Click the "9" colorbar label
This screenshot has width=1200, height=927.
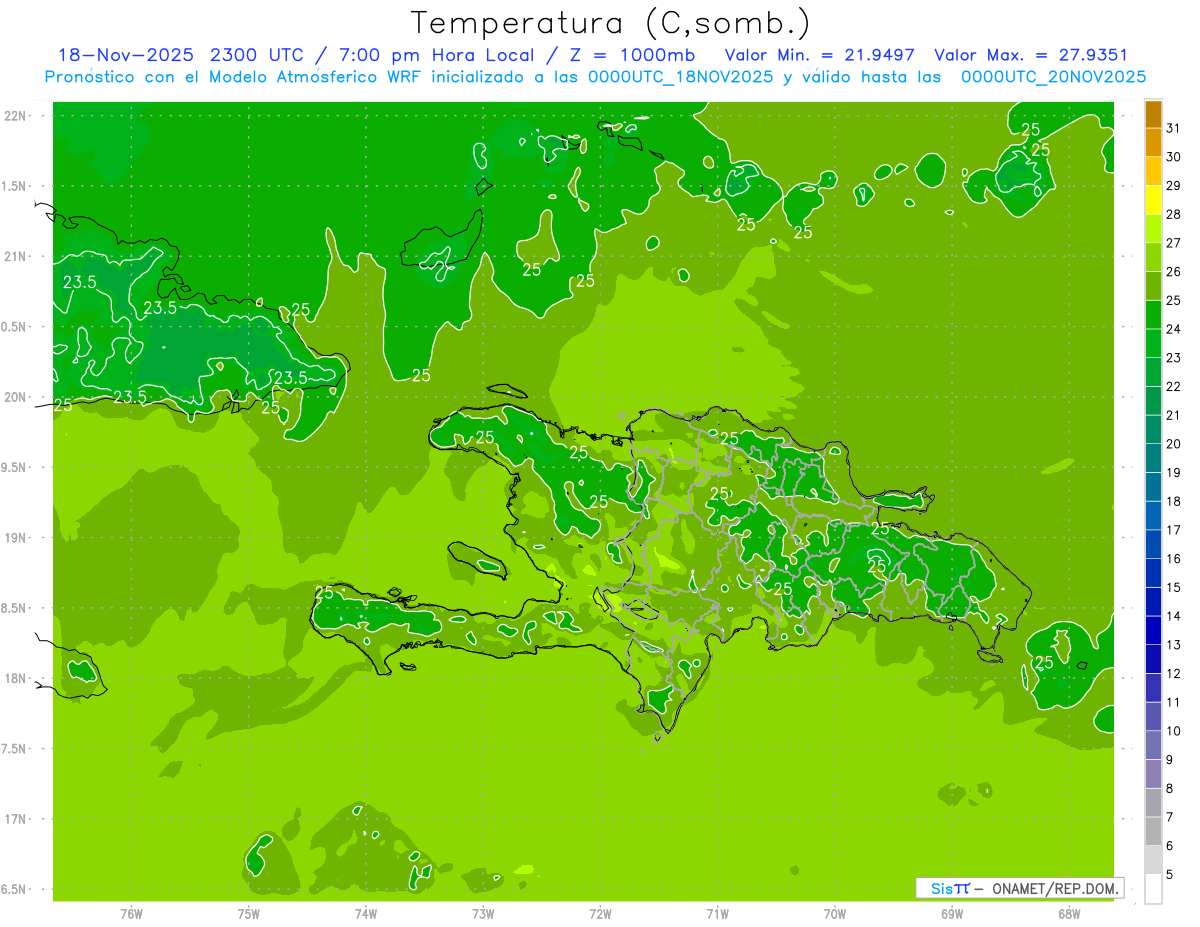click(1169, 760)
